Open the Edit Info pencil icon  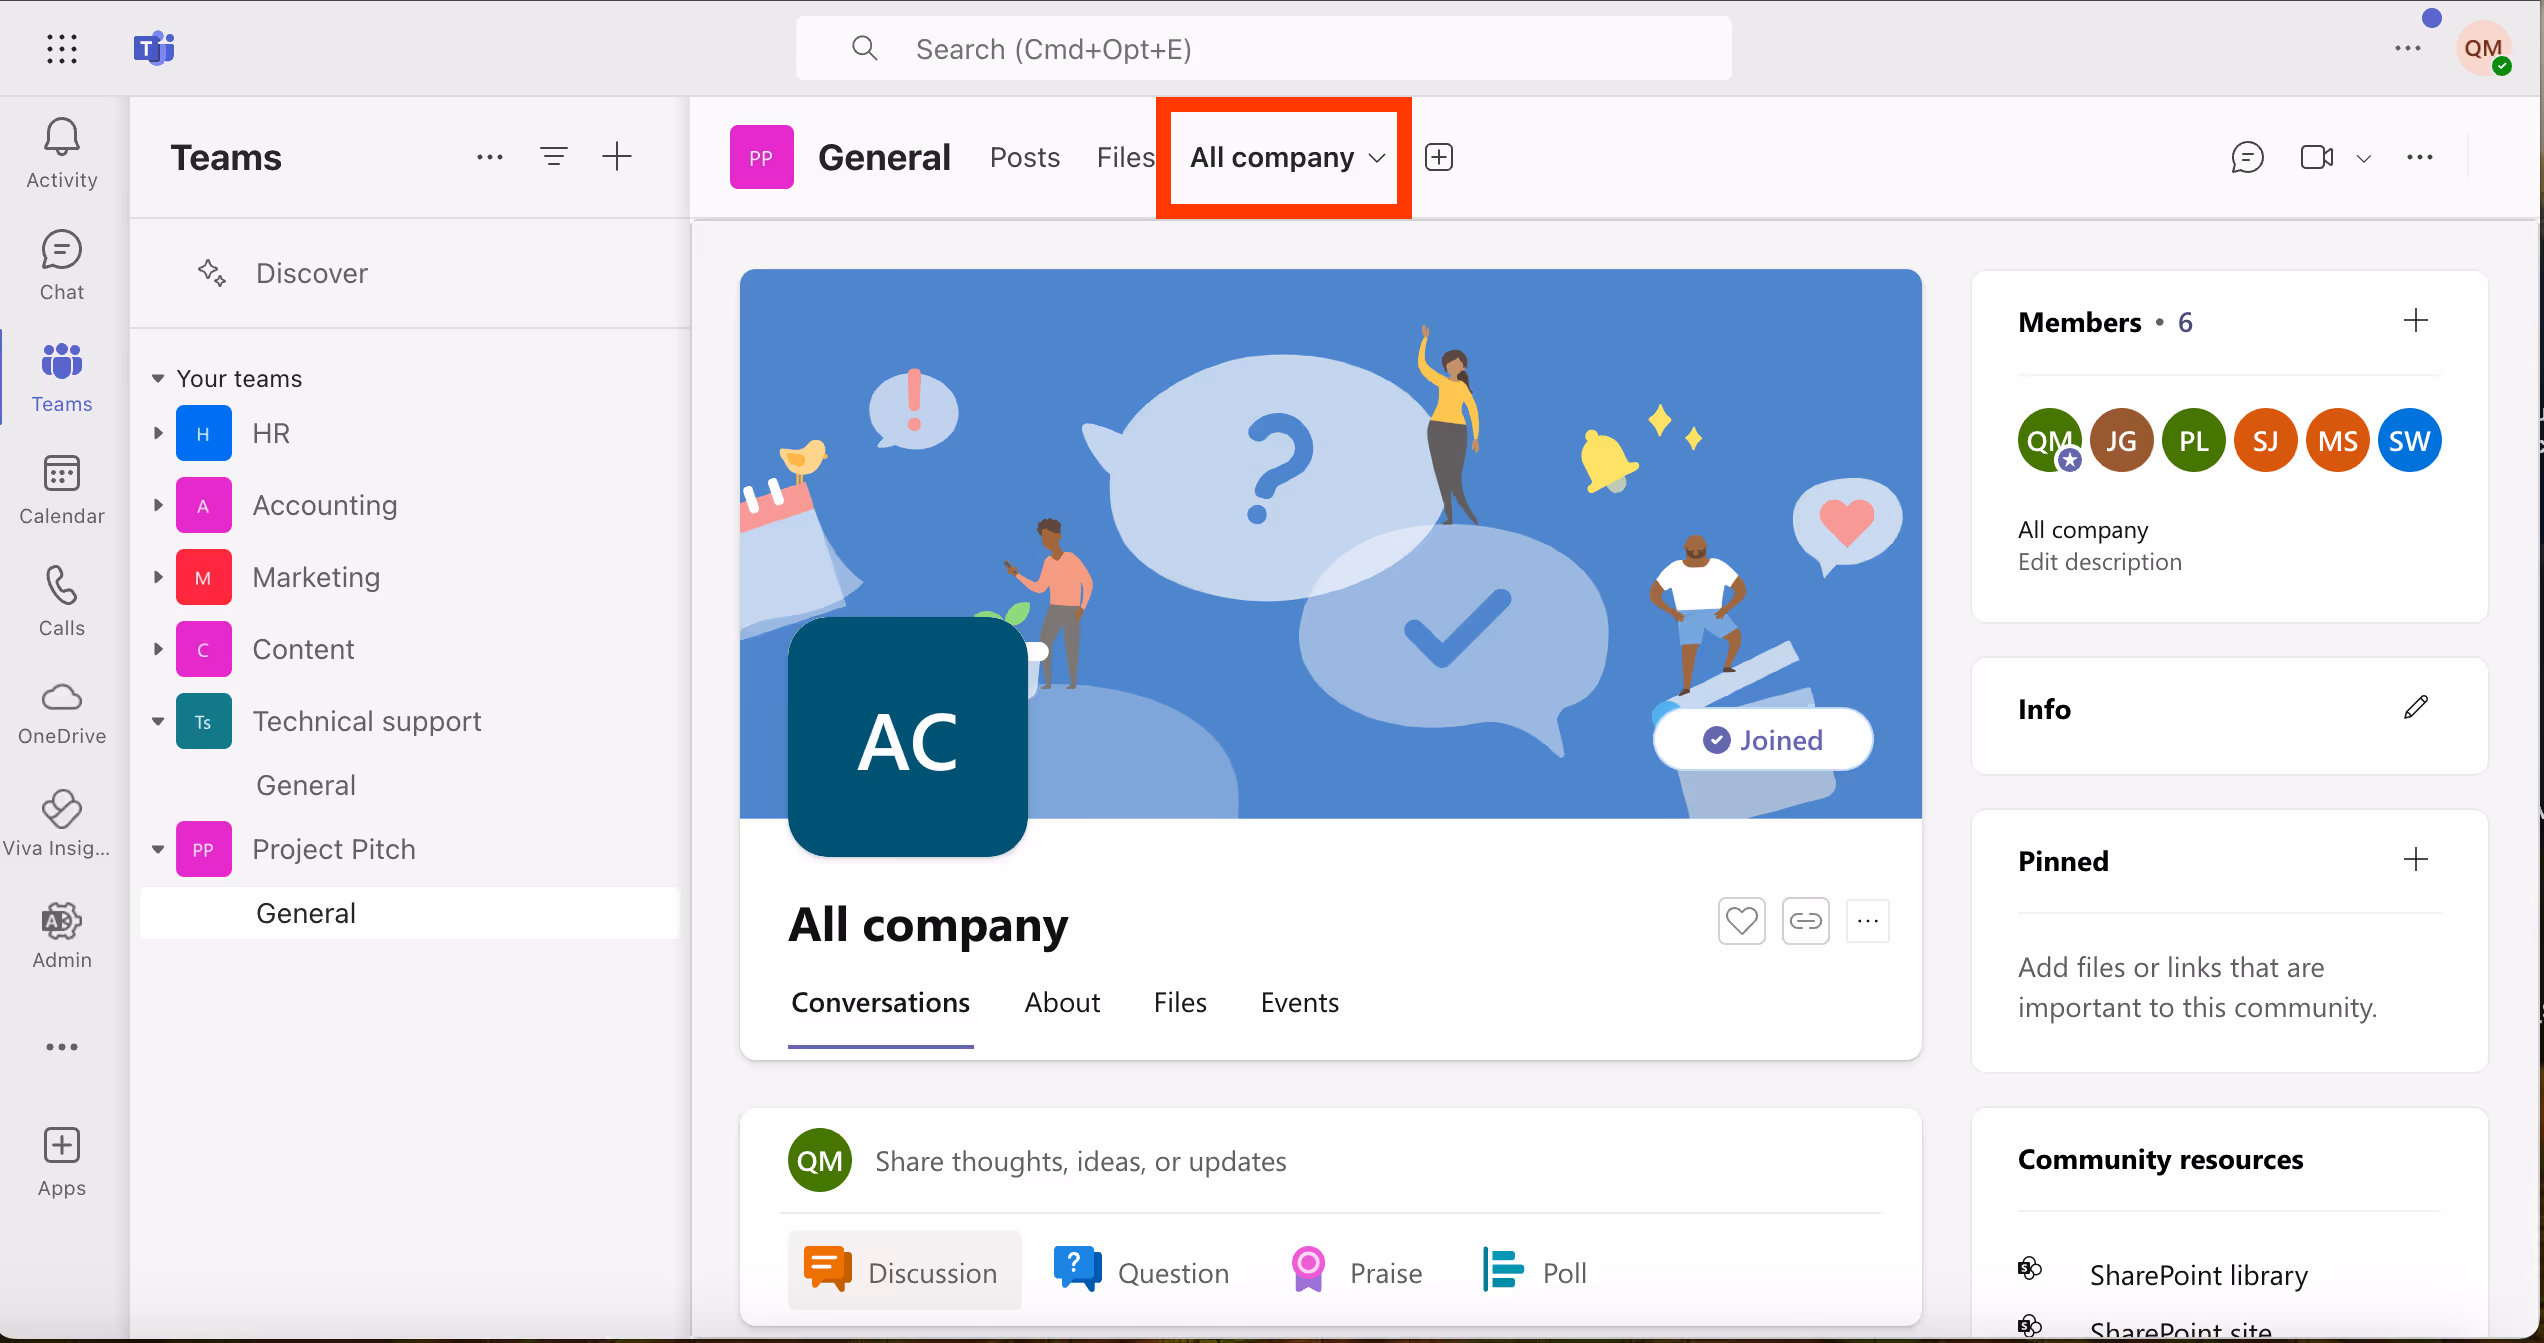coord(2415,708)
